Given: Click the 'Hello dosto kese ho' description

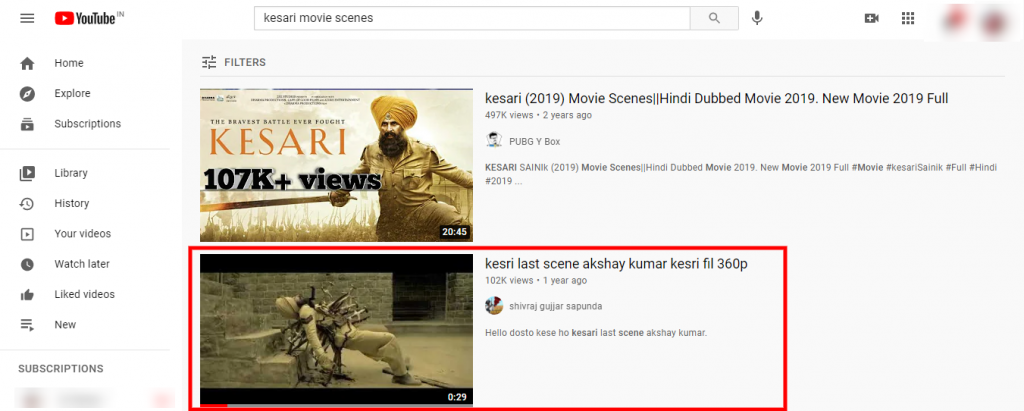Looking at the screenshot, I should (596, 333).
